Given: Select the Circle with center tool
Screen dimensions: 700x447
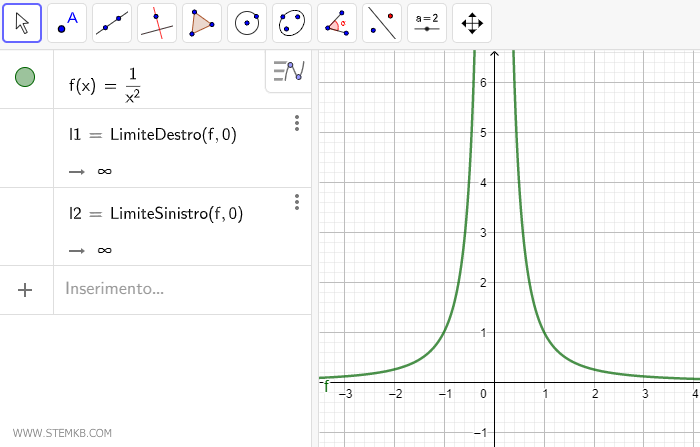Looking at the screenshot, I should pyautogui.click(x=247, y=22).
